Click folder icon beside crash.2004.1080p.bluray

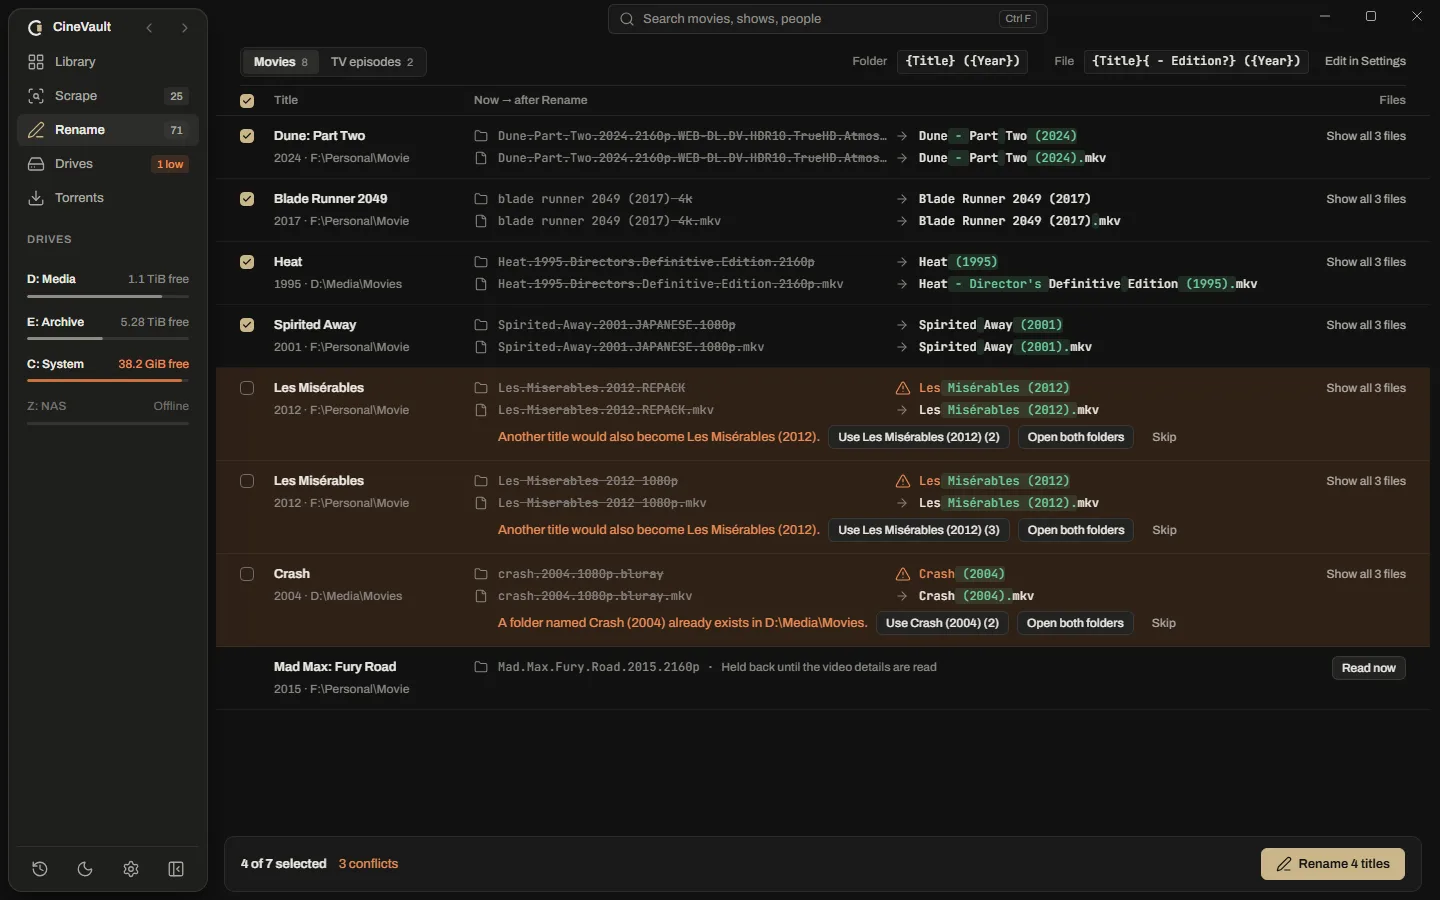pyautogui.click(x=481, y=574)
